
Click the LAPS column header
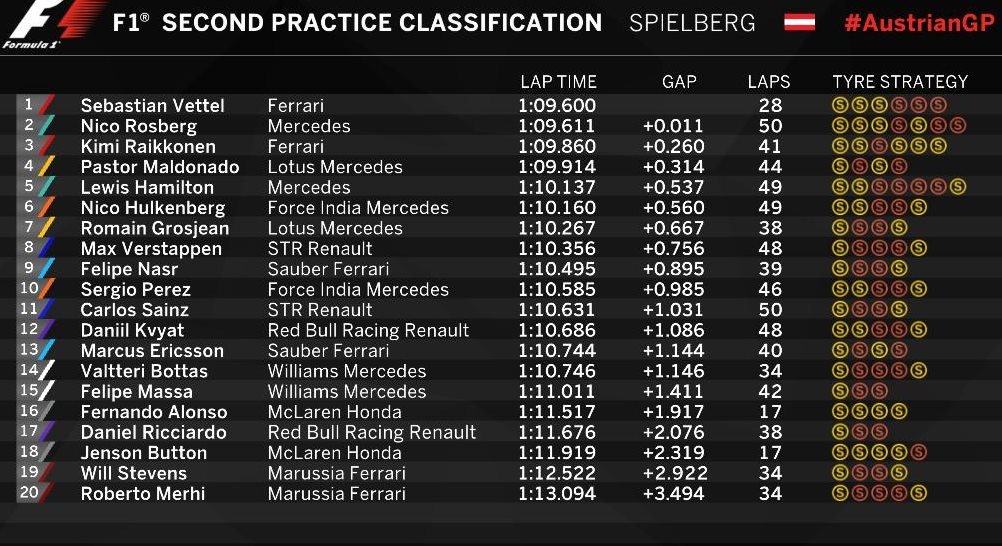coord(768,82)
